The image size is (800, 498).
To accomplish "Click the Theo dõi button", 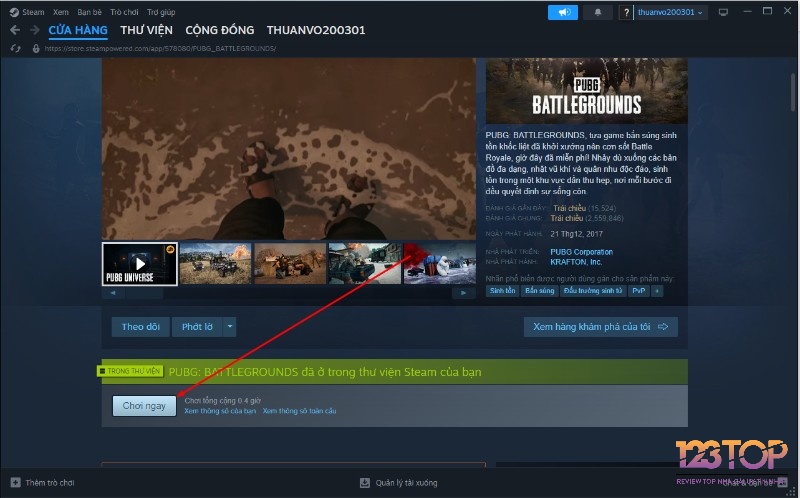I will pyautogui.click(x=140, y=327).
